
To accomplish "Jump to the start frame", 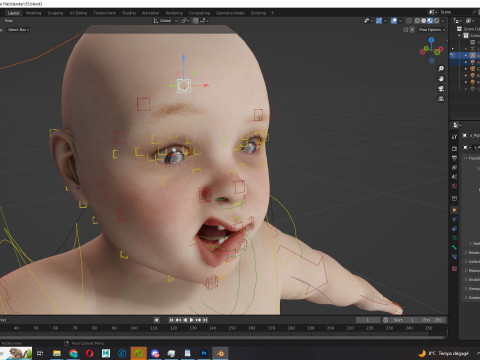I will click(171, 320).
